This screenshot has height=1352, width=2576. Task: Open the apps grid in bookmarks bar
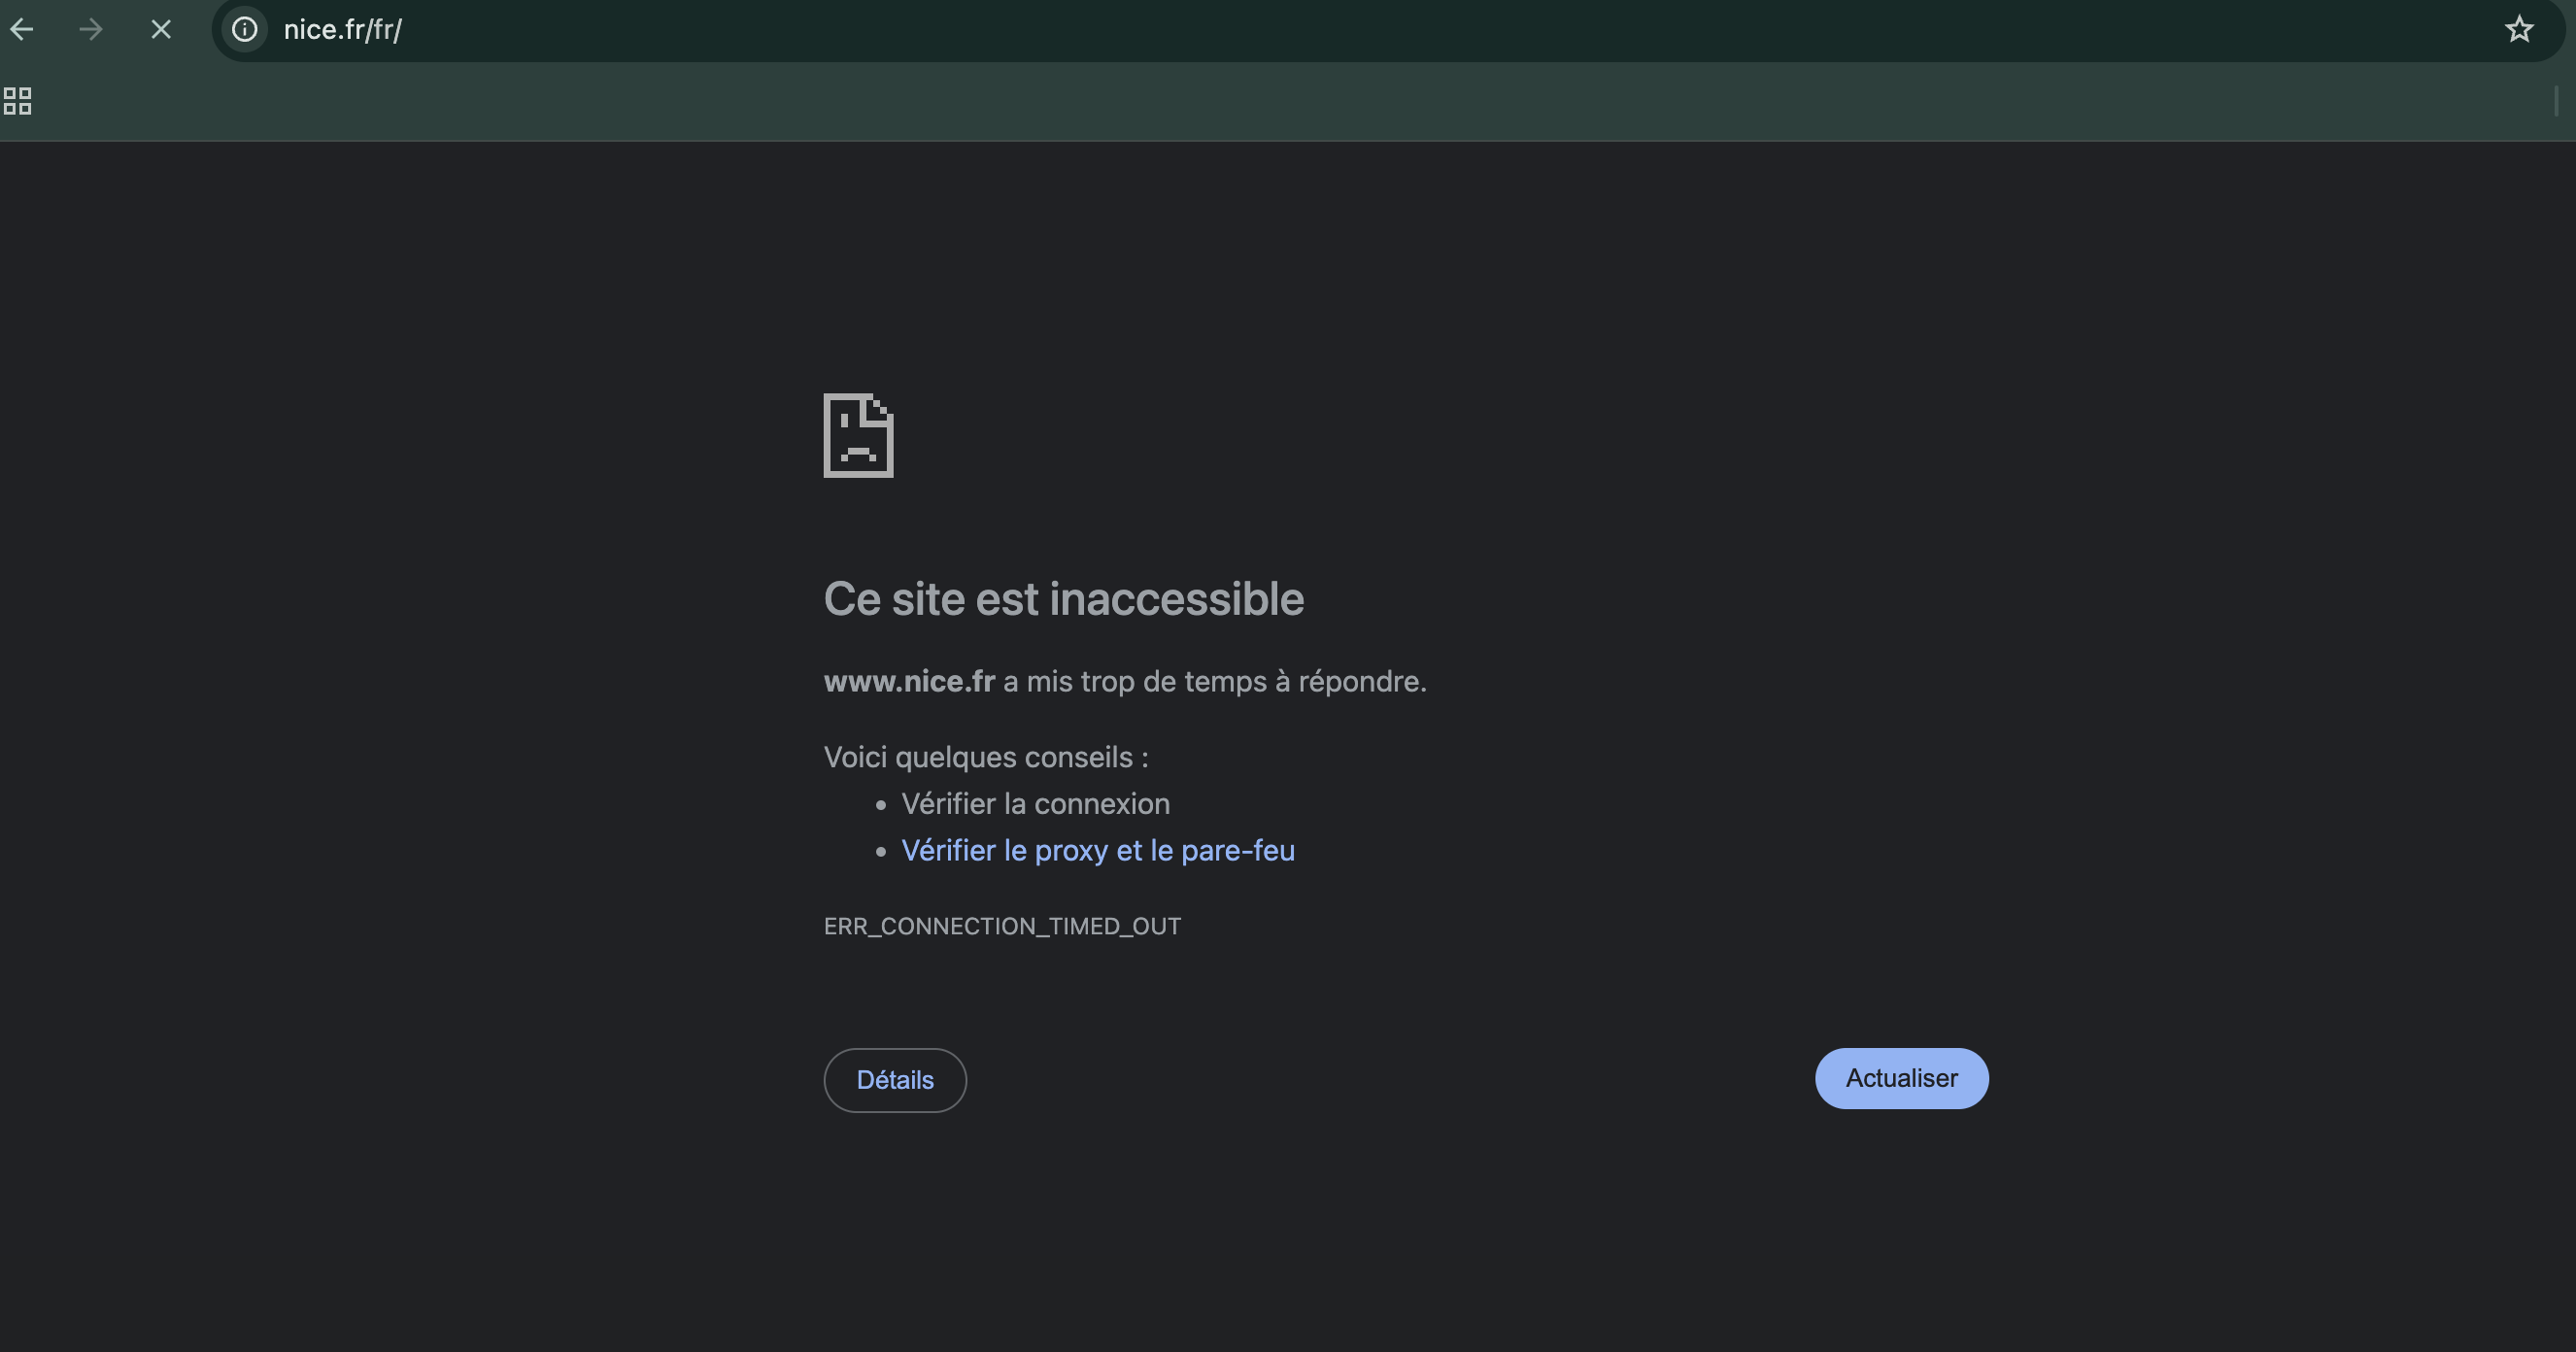point(18,101)
